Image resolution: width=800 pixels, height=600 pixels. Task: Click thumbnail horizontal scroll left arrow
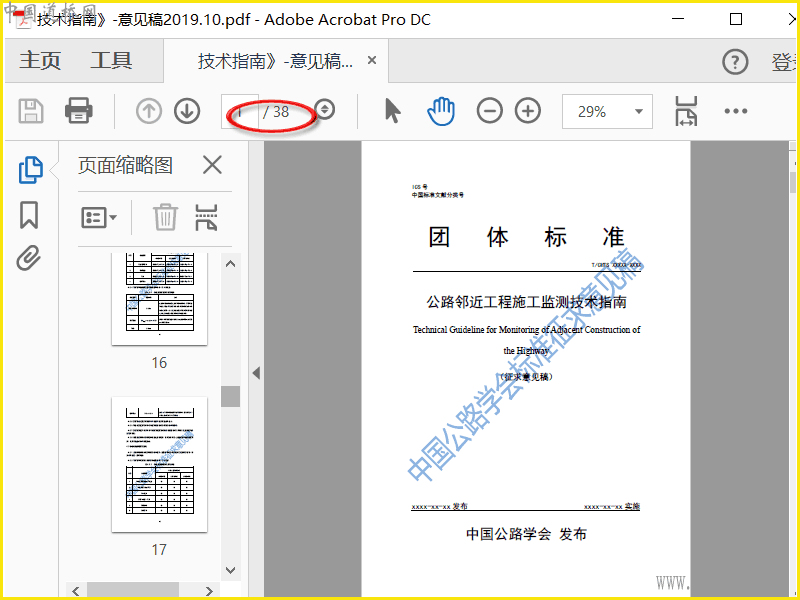[x=76, y=591]
